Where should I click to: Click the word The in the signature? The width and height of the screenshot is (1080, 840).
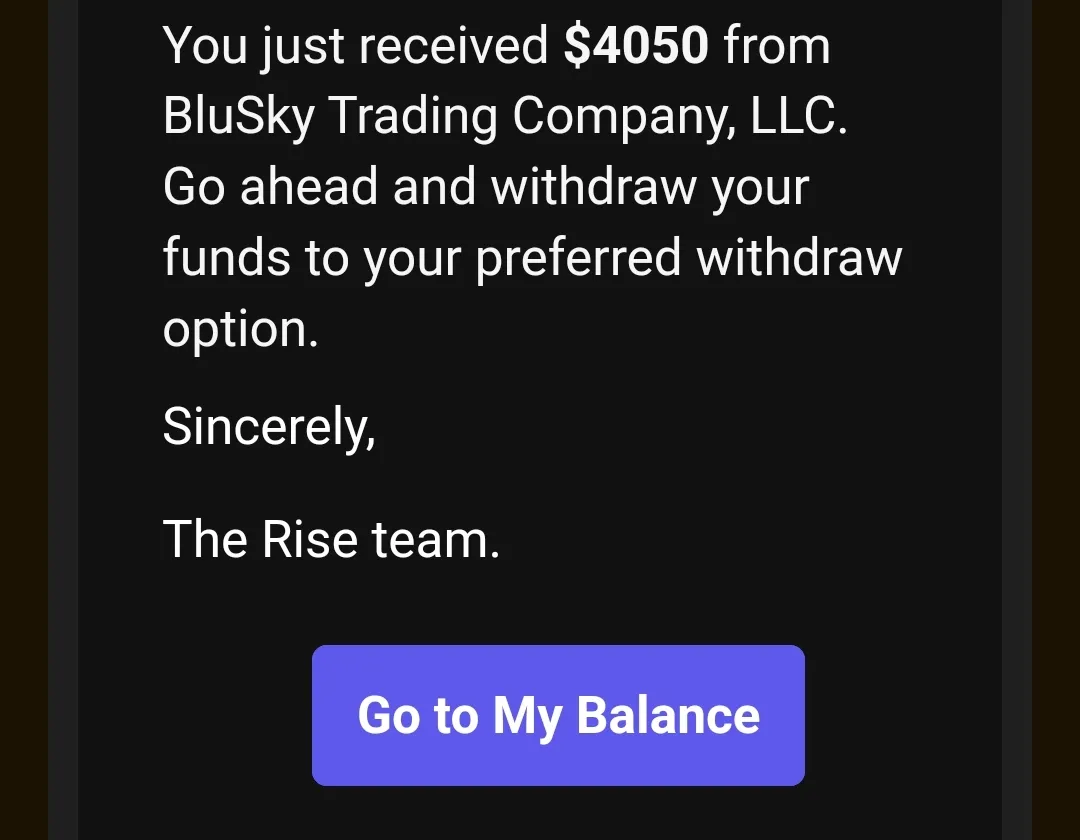pyautogui.click(x=205, y=538)
